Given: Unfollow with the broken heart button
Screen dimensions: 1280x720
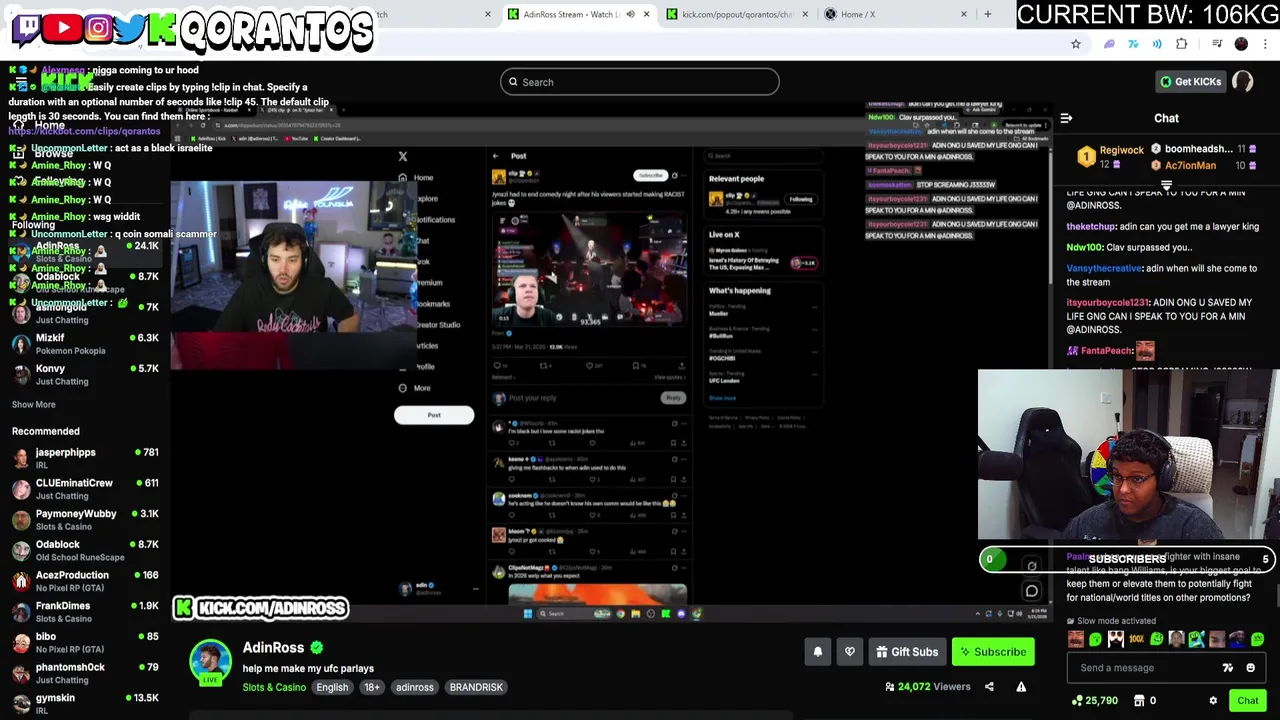Looking at the screenshot, I should point(850,652).
